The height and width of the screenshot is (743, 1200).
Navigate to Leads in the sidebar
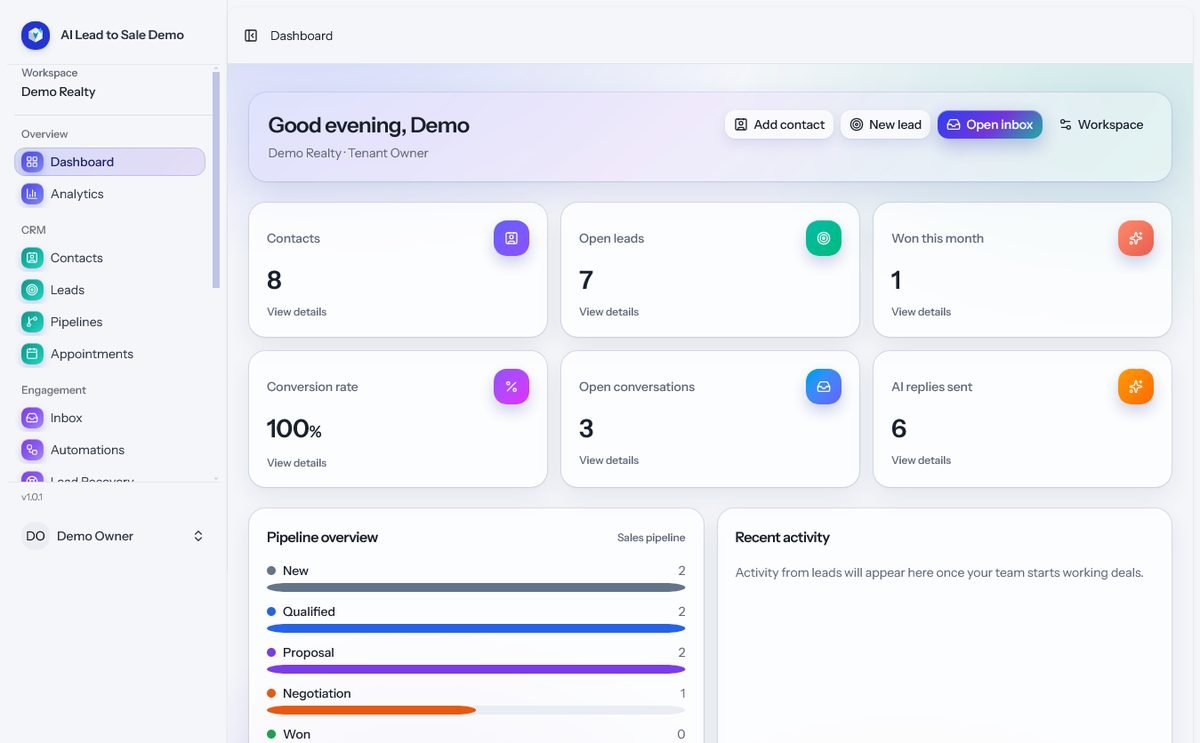[109, 290]
